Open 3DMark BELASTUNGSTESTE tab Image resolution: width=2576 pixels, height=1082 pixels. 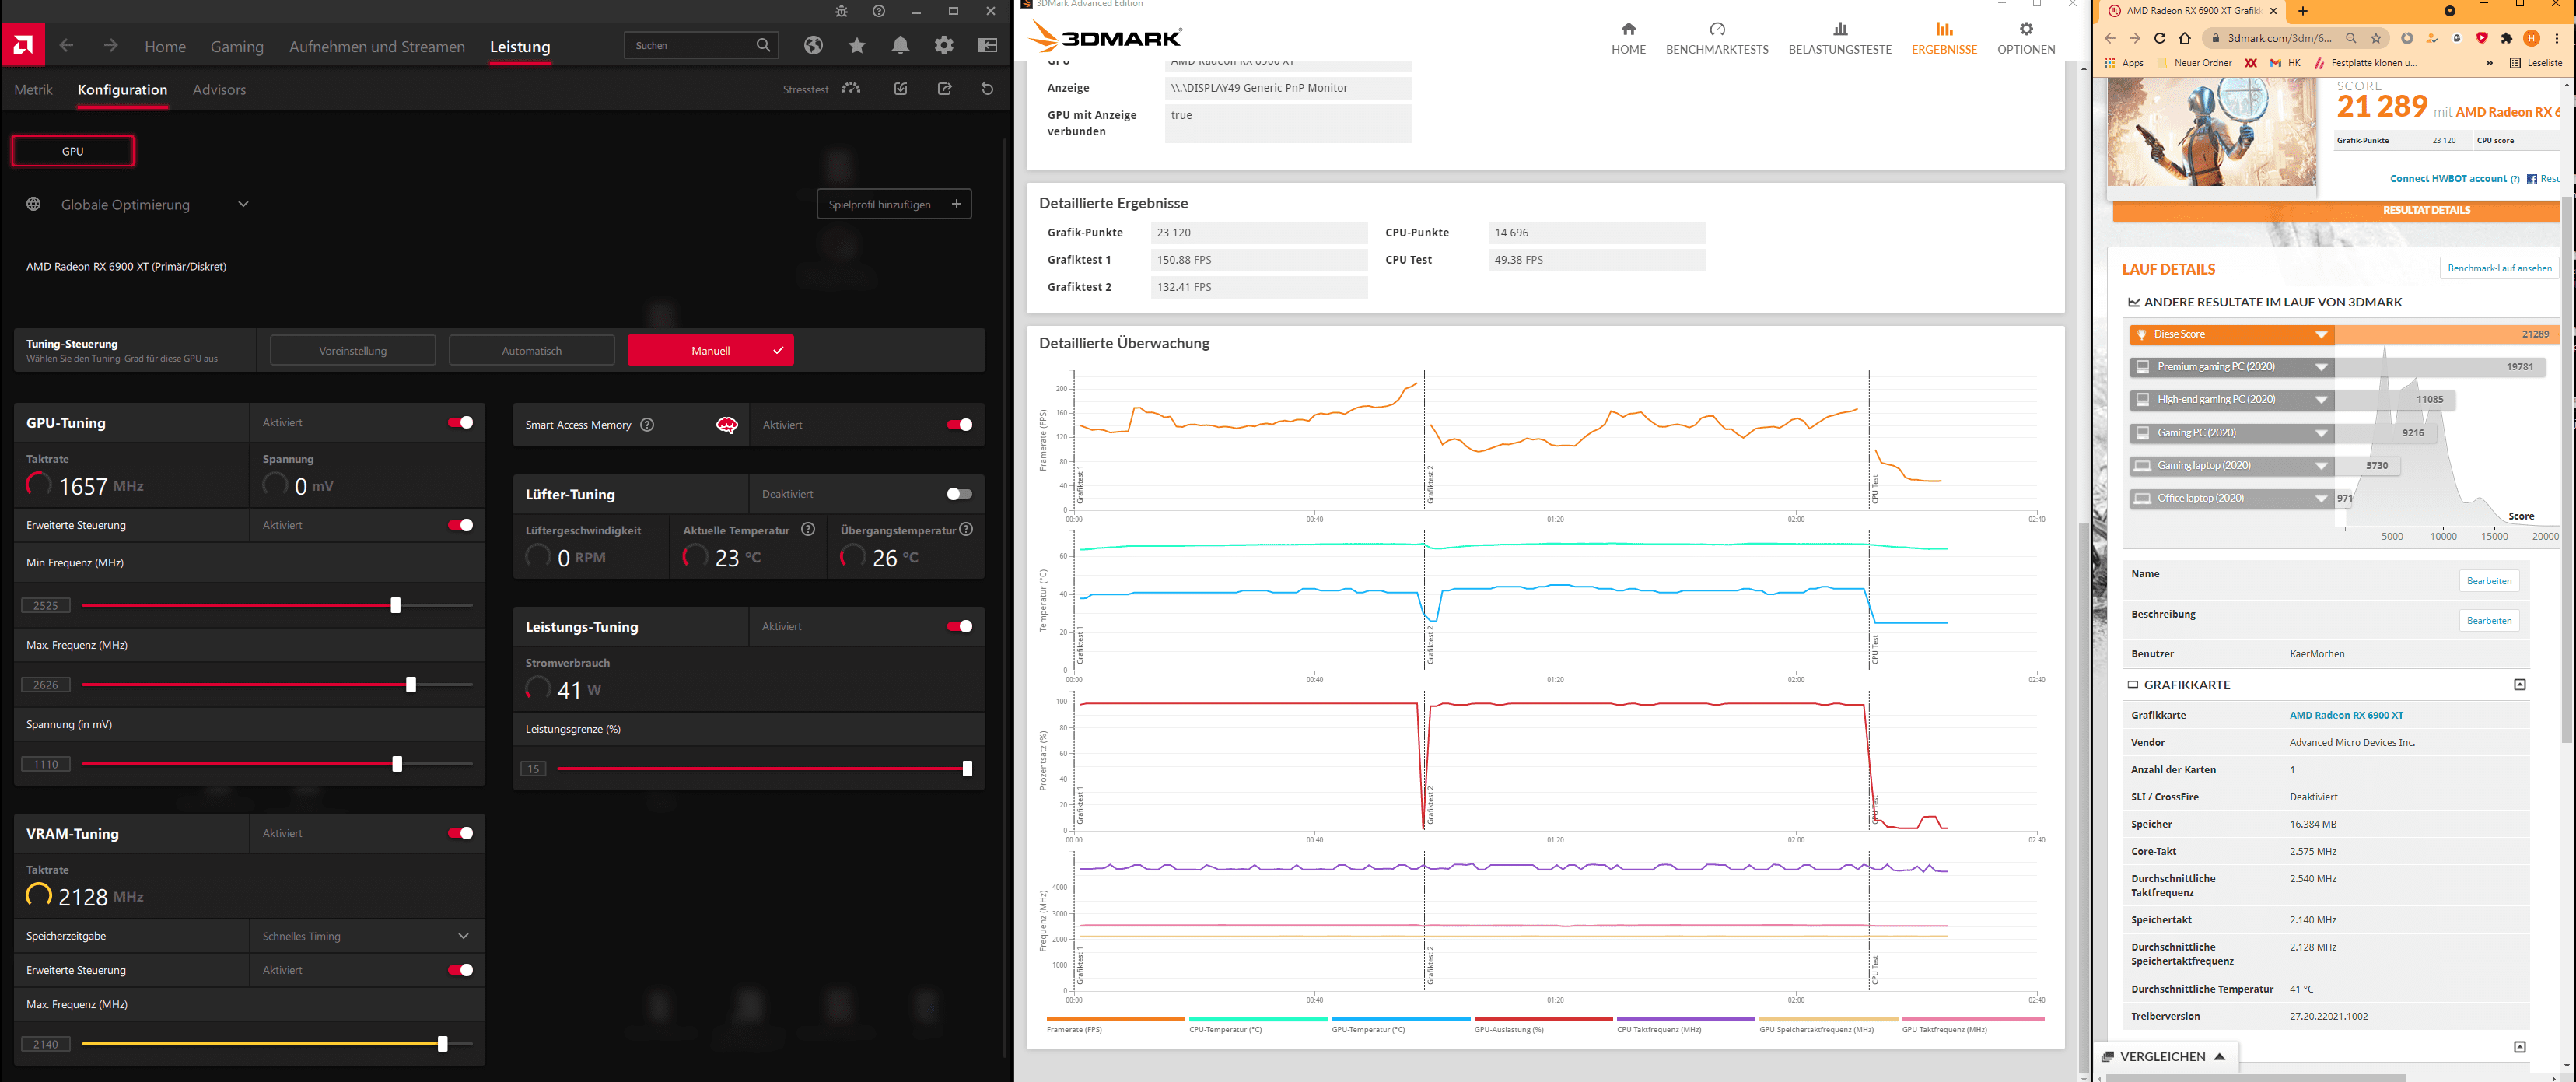coord(1840,37)
